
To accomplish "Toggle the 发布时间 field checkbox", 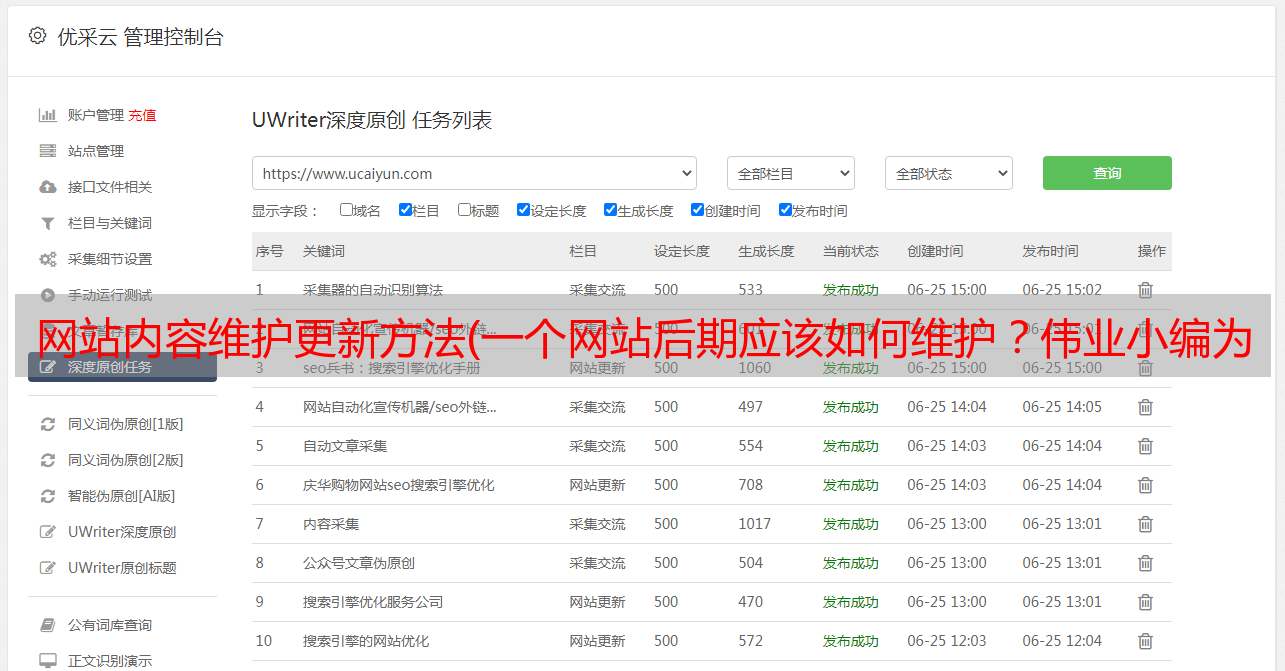I will point(785,210).
